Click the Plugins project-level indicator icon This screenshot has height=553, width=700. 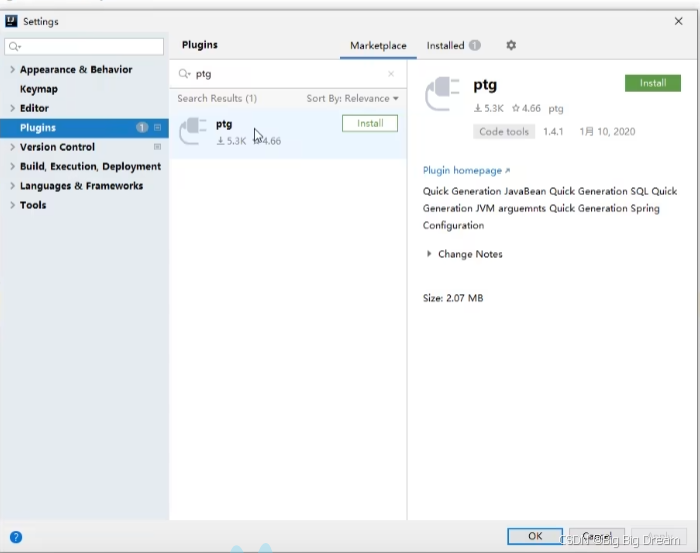(158, 128)
